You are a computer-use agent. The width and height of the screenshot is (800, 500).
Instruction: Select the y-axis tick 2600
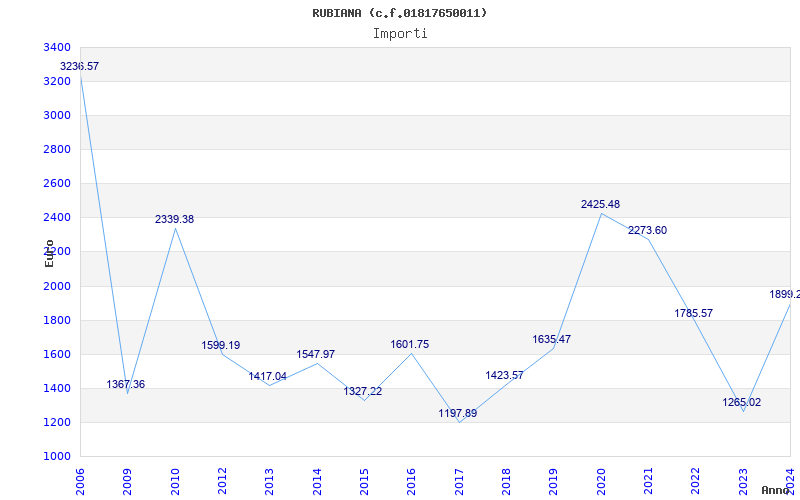tap(57, 184)
